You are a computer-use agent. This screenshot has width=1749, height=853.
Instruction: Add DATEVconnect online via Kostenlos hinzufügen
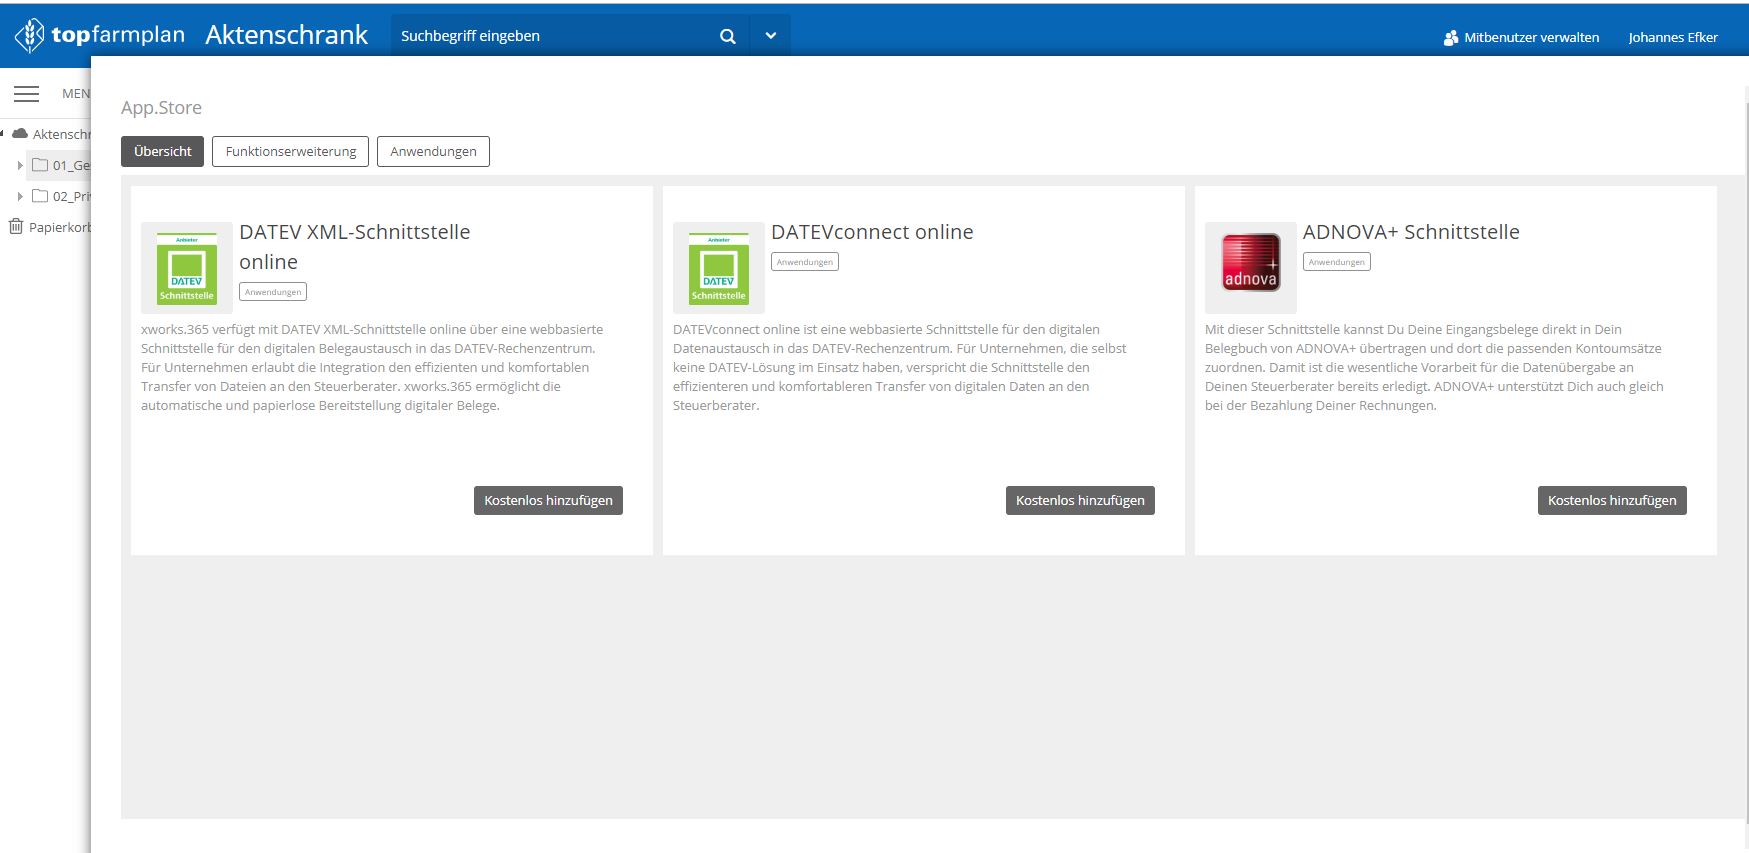coord(1080,501)
